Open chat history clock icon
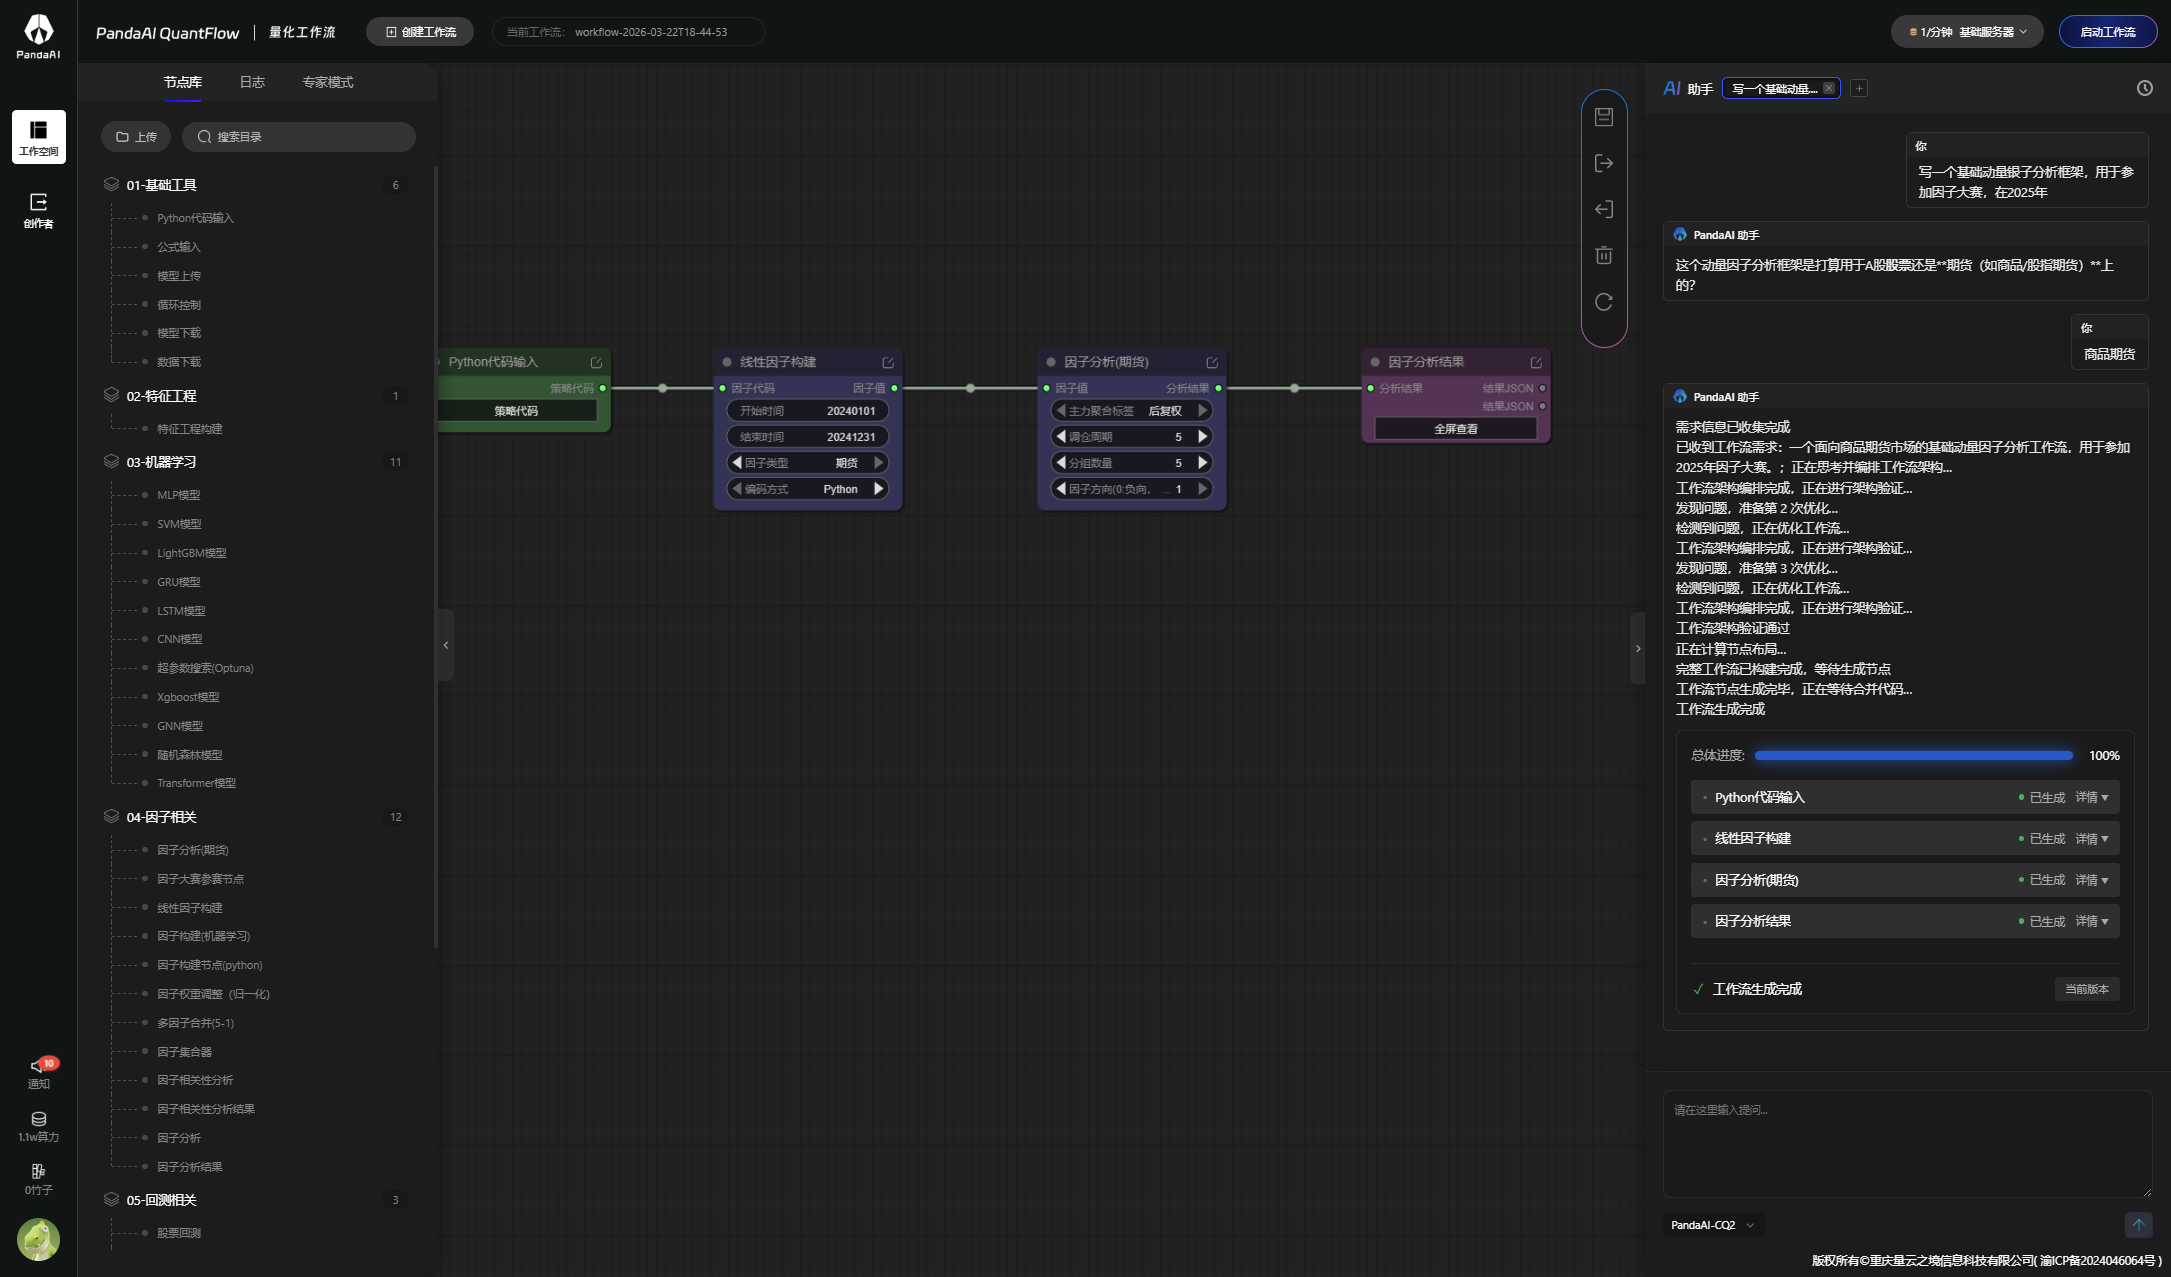The image size is (2171, 1277). tap(2144, 88)
